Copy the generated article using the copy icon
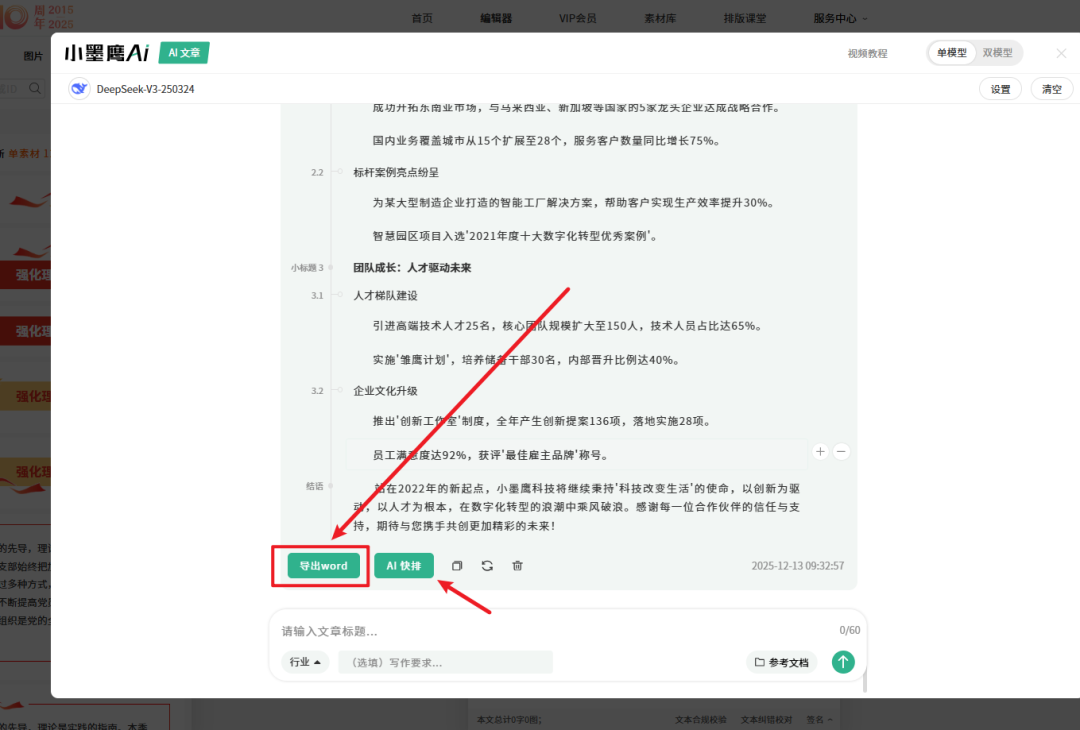Viewport: 1080px width, 730px height. [x=457, y=565]
